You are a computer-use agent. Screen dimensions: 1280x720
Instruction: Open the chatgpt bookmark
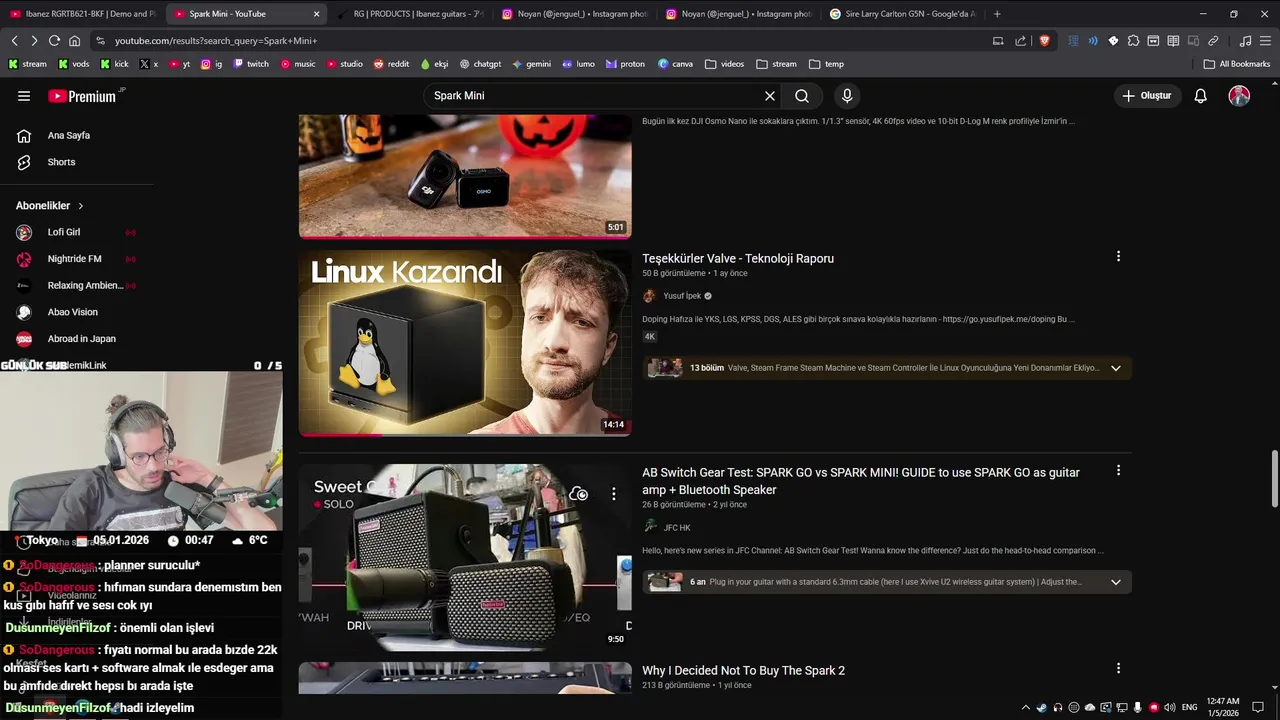pos(480,64)
